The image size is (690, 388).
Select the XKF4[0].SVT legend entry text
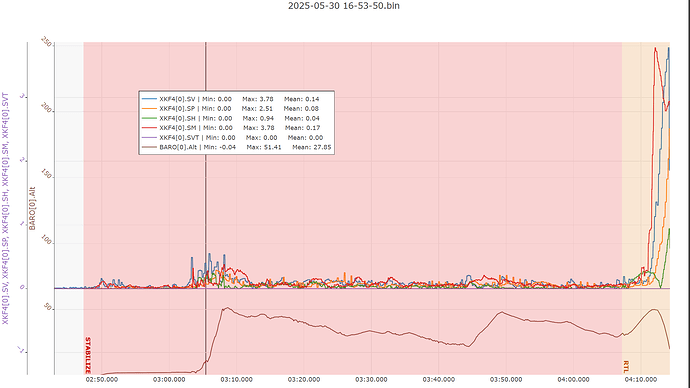[x=180, y=138]
